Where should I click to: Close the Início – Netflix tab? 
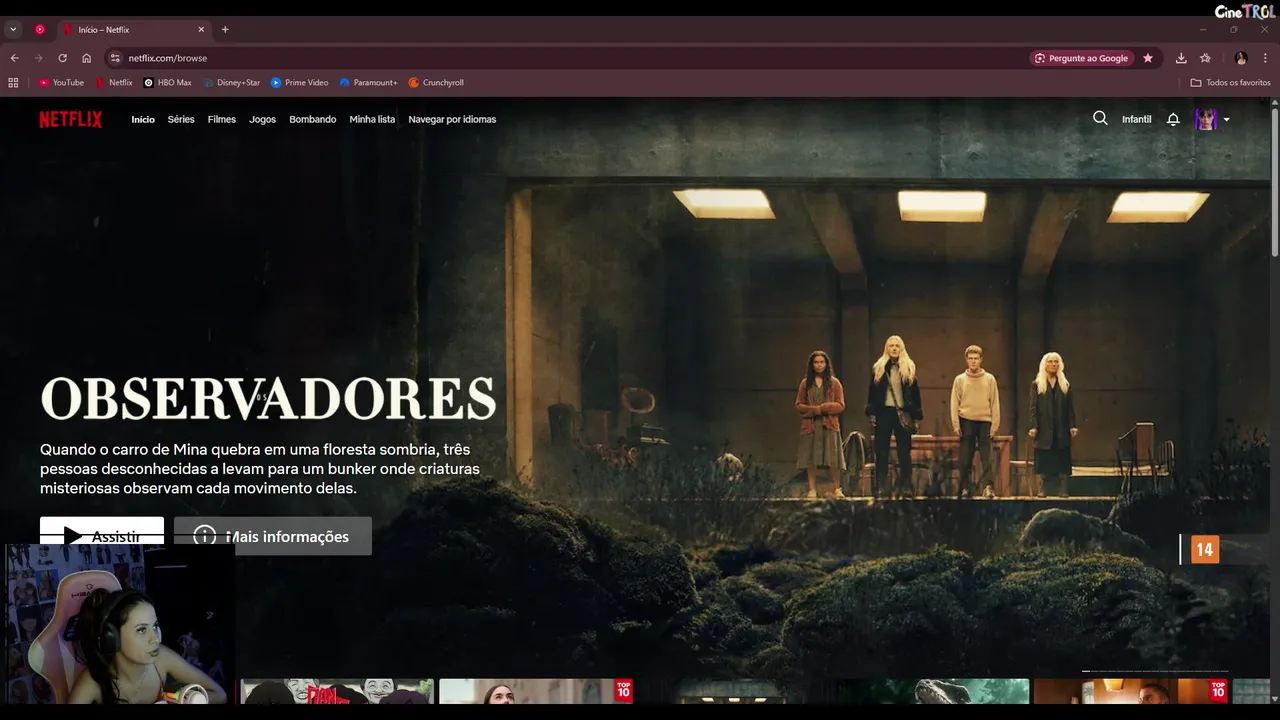[x=201, y=30]
